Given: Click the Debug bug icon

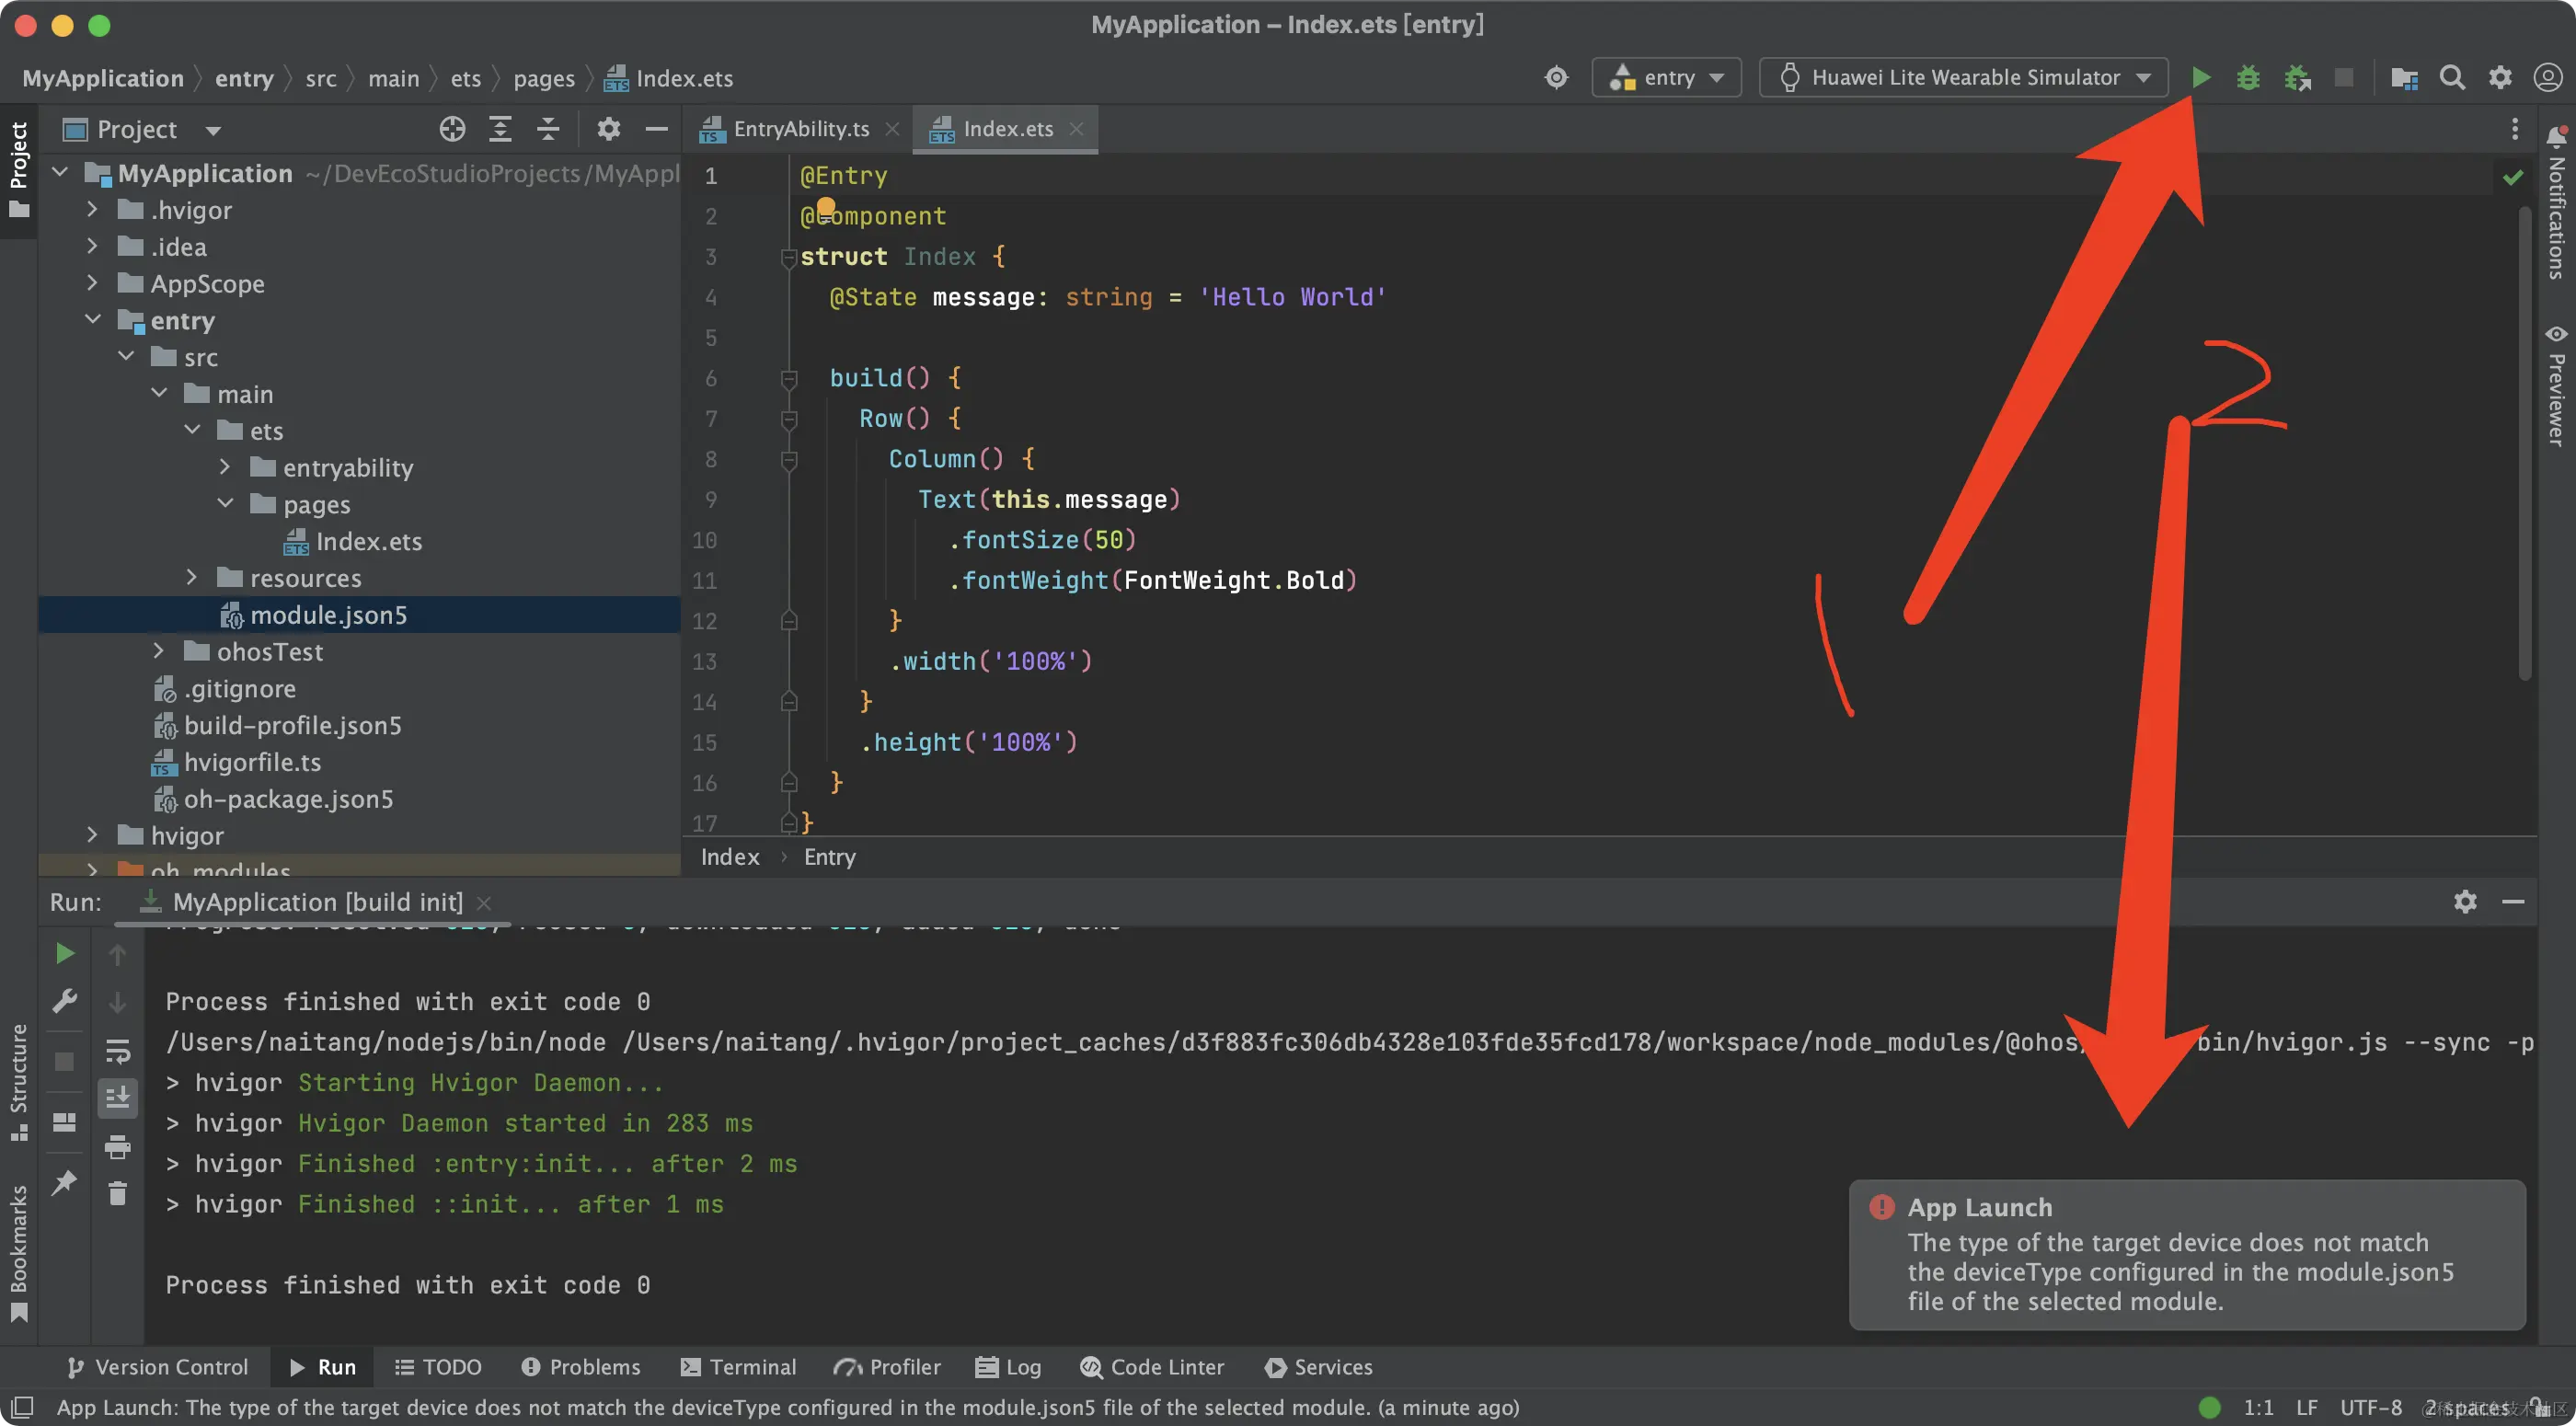Looking at the screenshot, I should [x=2248, y=77].
